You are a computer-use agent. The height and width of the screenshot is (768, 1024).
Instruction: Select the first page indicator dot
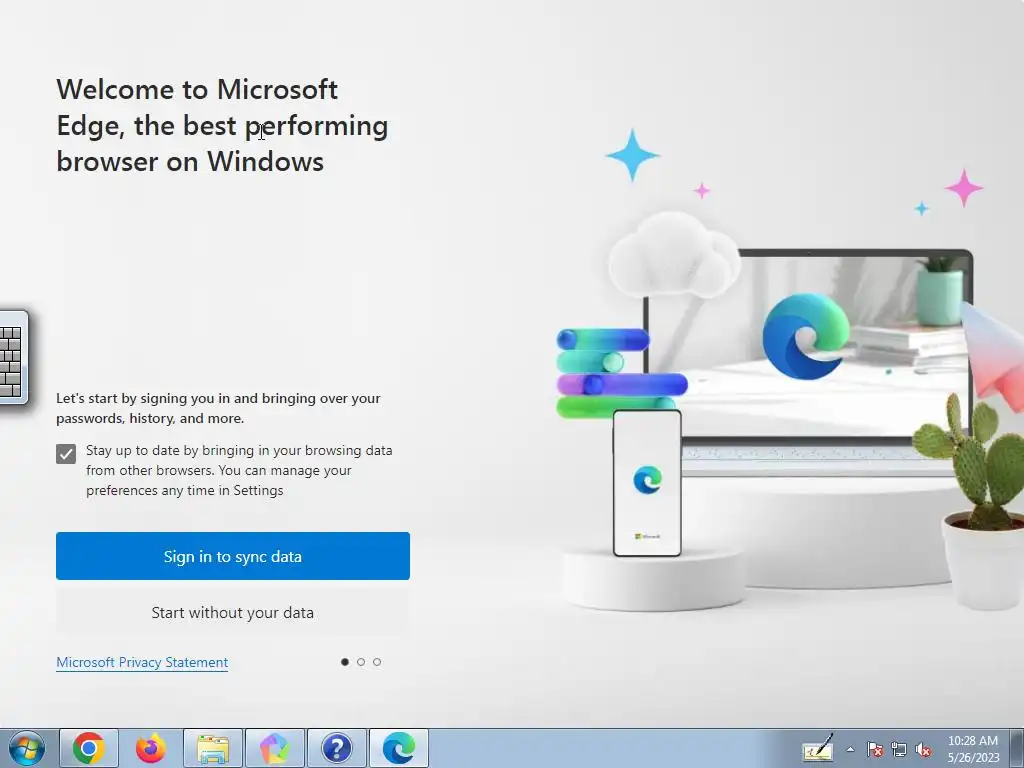pyautogui.click(x=345, y=662)
